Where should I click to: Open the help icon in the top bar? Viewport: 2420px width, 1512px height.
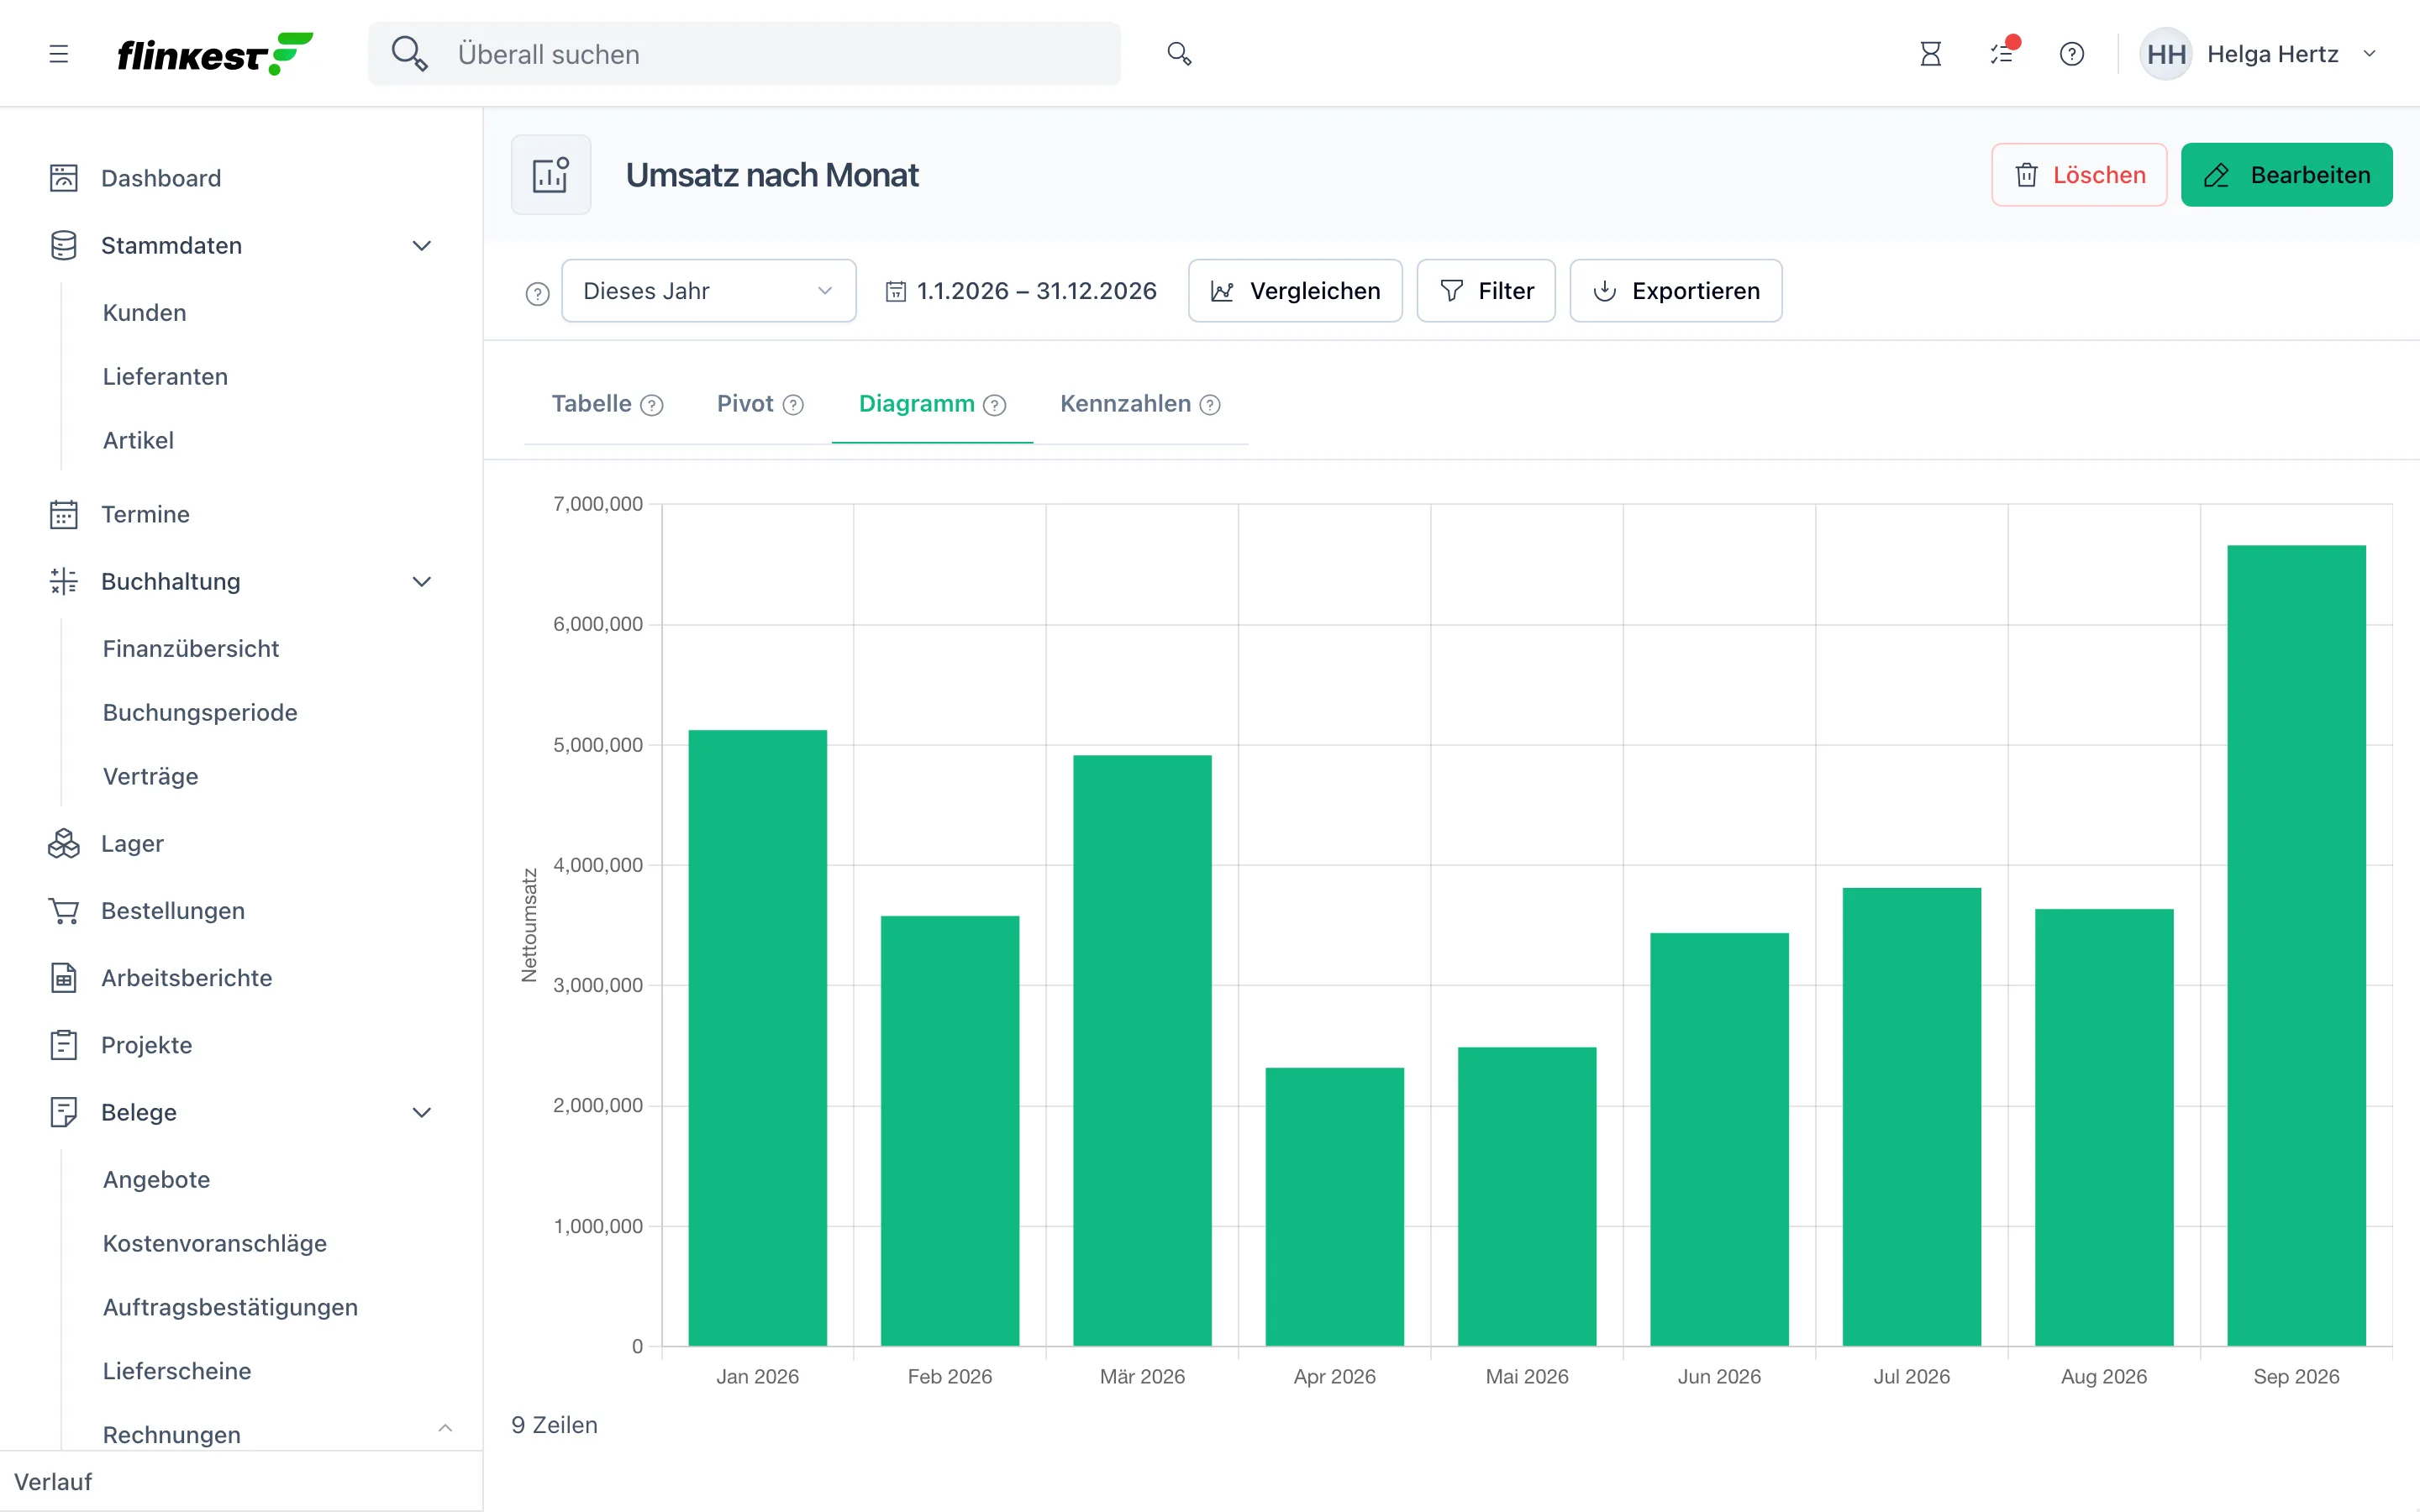[x=2072, y=54]
